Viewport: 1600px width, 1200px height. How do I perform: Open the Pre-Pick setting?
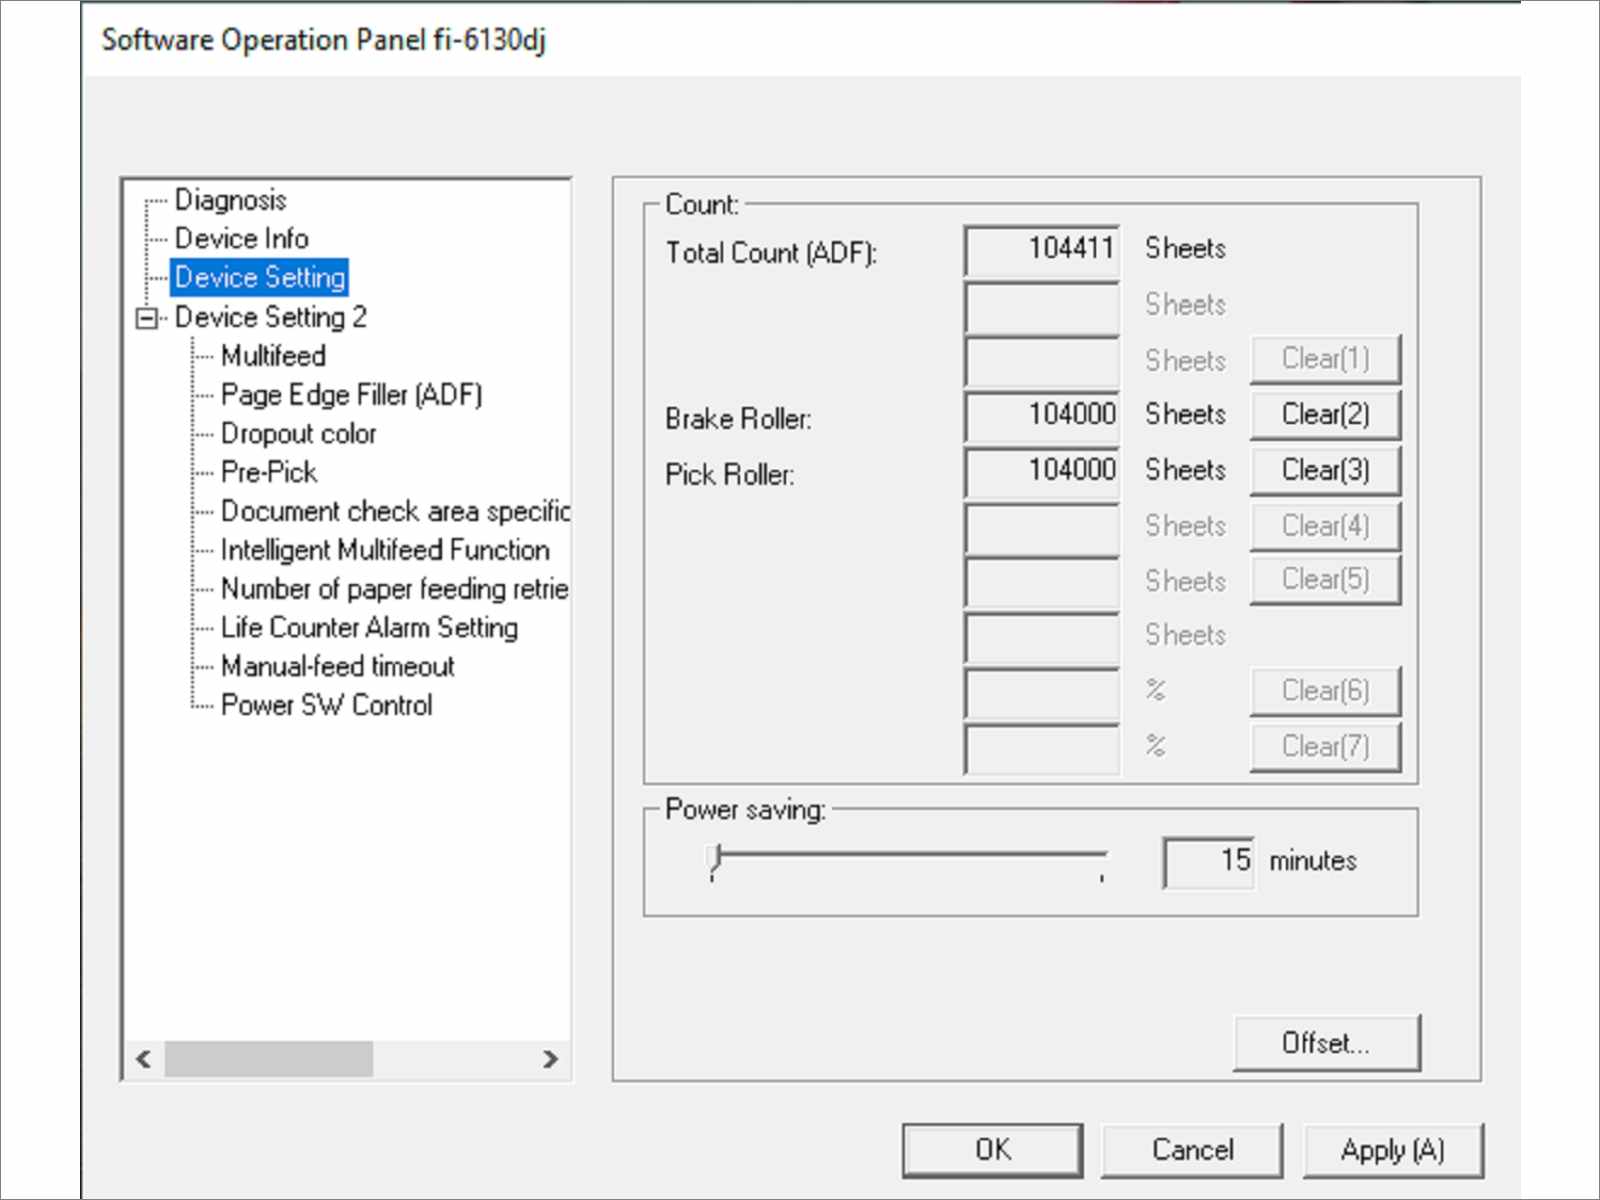268,472
